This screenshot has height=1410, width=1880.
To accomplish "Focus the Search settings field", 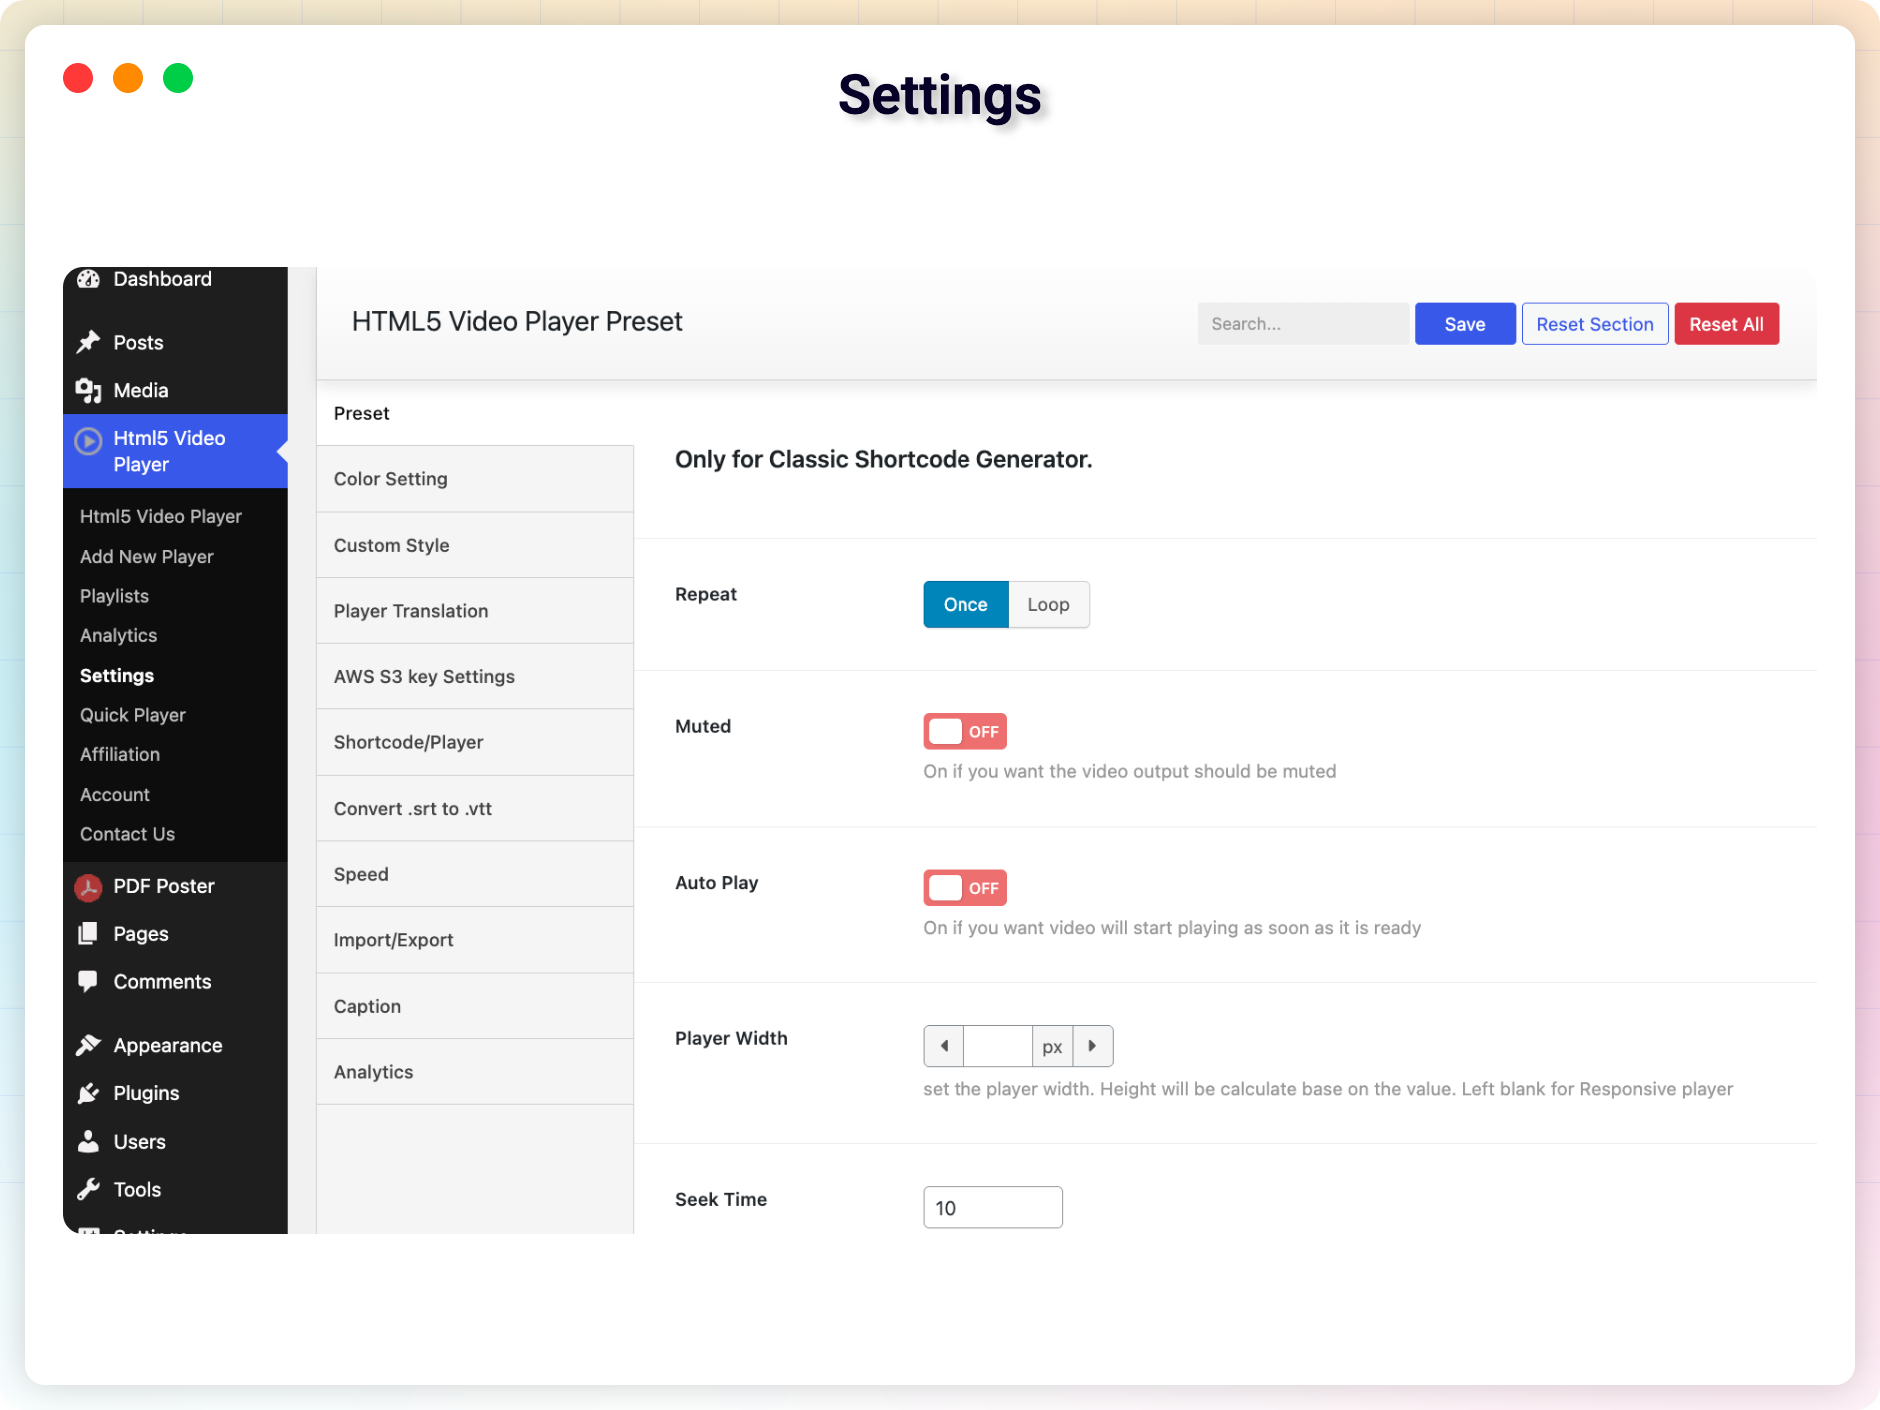I will point(1304,324).
